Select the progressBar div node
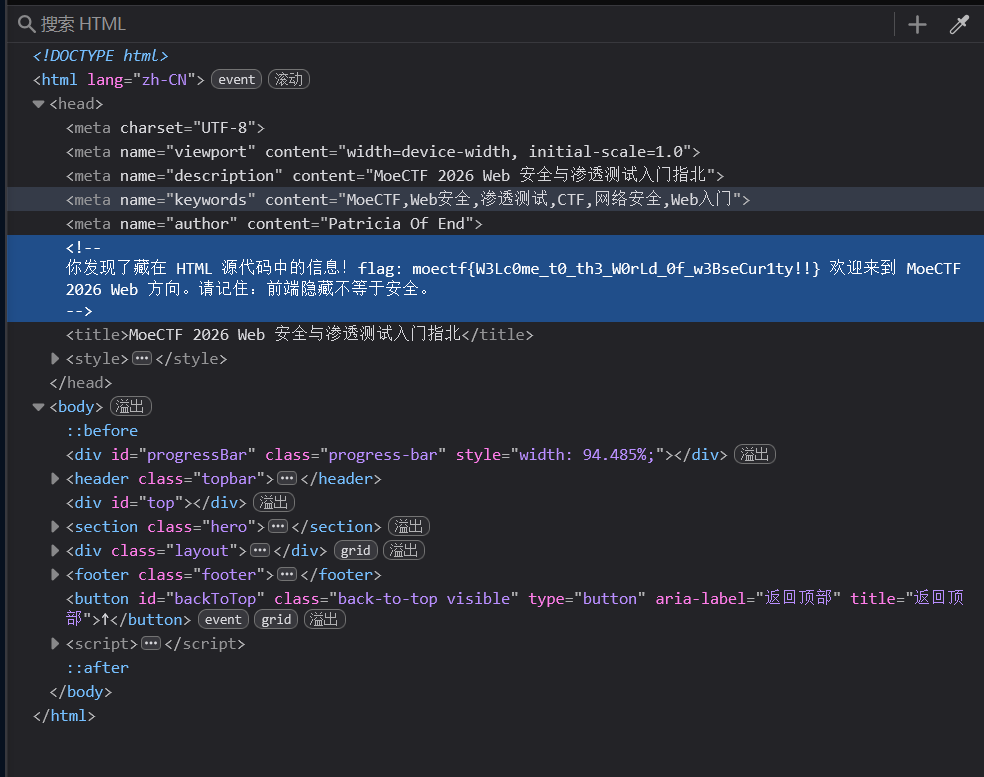This screenshot has width=984, height=777. point(397,454)
